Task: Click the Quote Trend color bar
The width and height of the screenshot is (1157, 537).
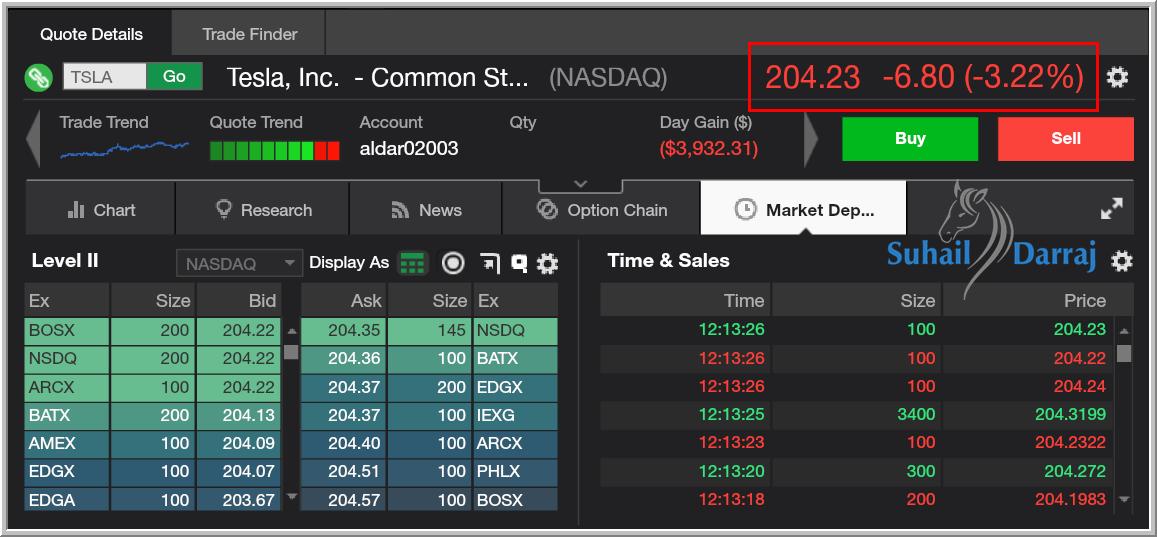Action: pos(274,150)
